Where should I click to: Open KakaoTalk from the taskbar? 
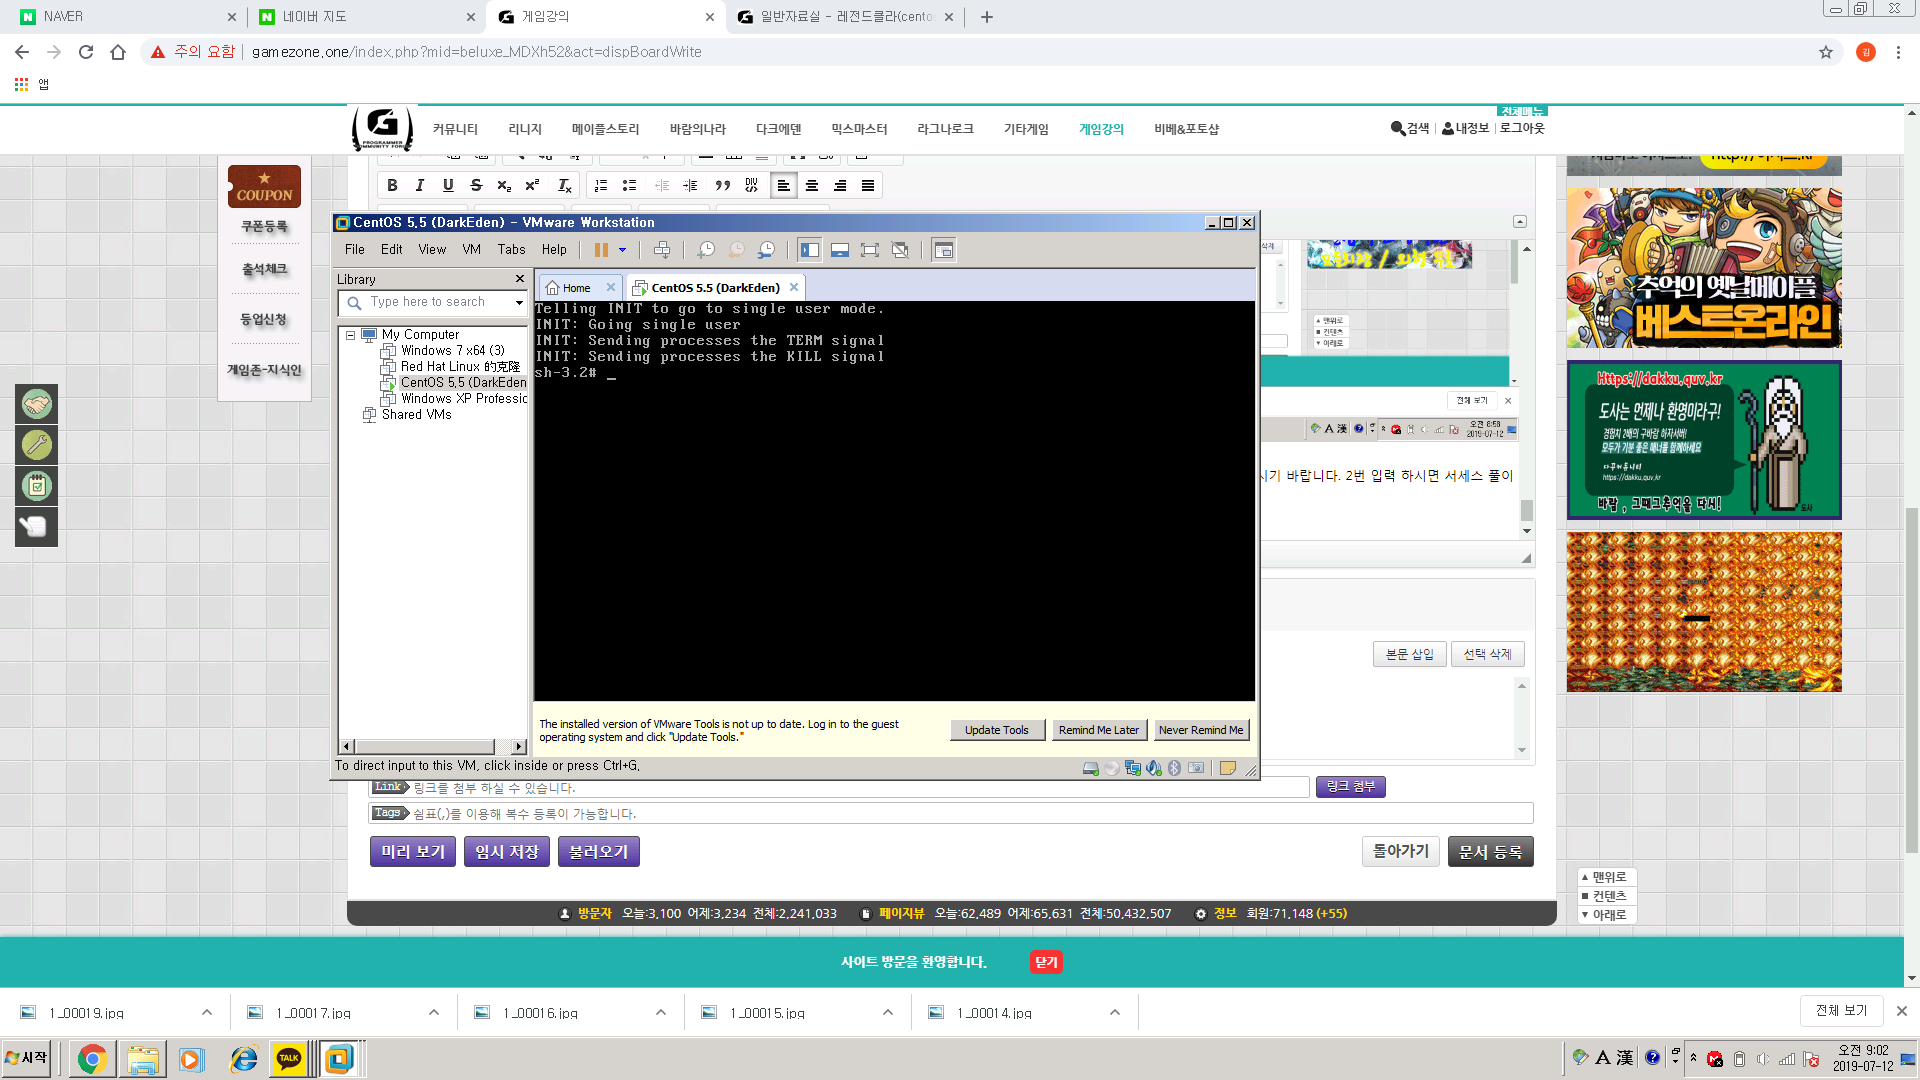point(289,1058)
